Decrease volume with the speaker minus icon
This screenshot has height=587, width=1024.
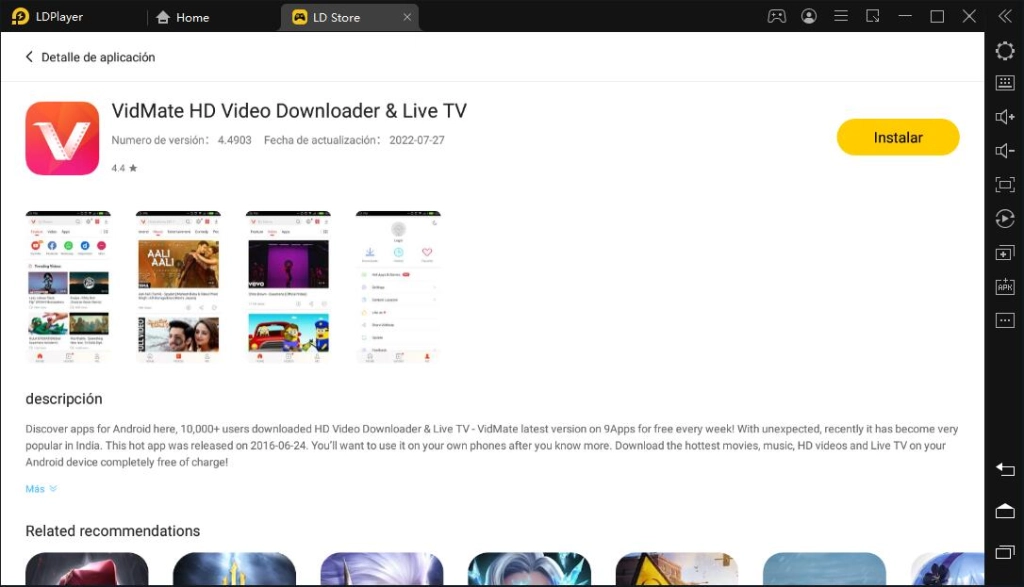1005,151
